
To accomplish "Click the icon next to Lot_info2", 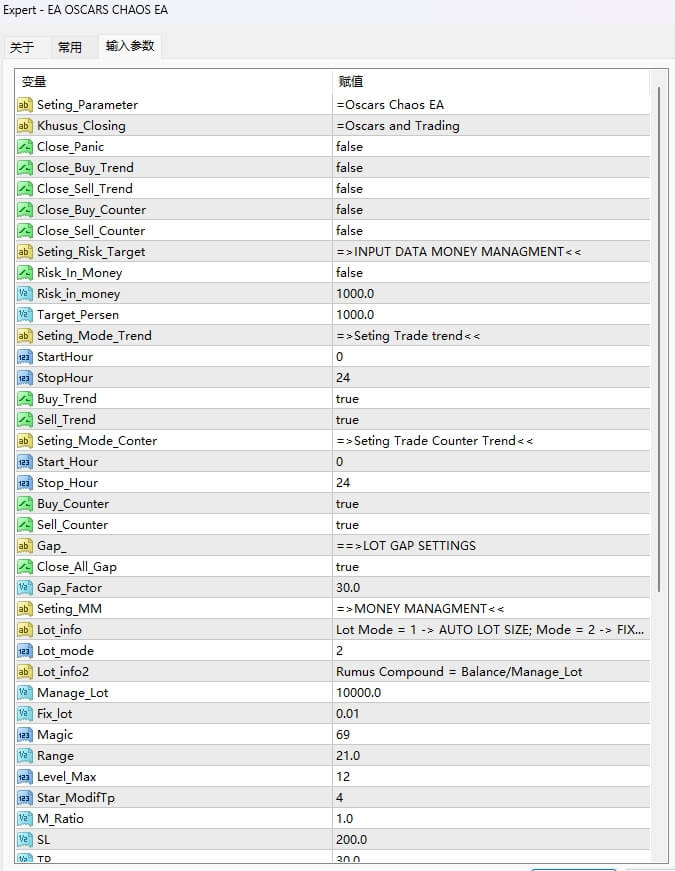I will pos(25,672).
